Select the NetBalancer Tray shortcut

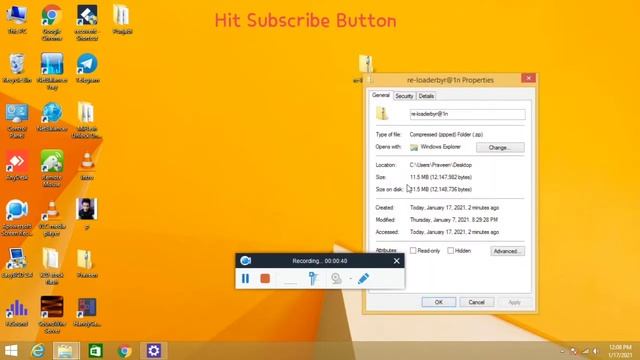(52, 71)
